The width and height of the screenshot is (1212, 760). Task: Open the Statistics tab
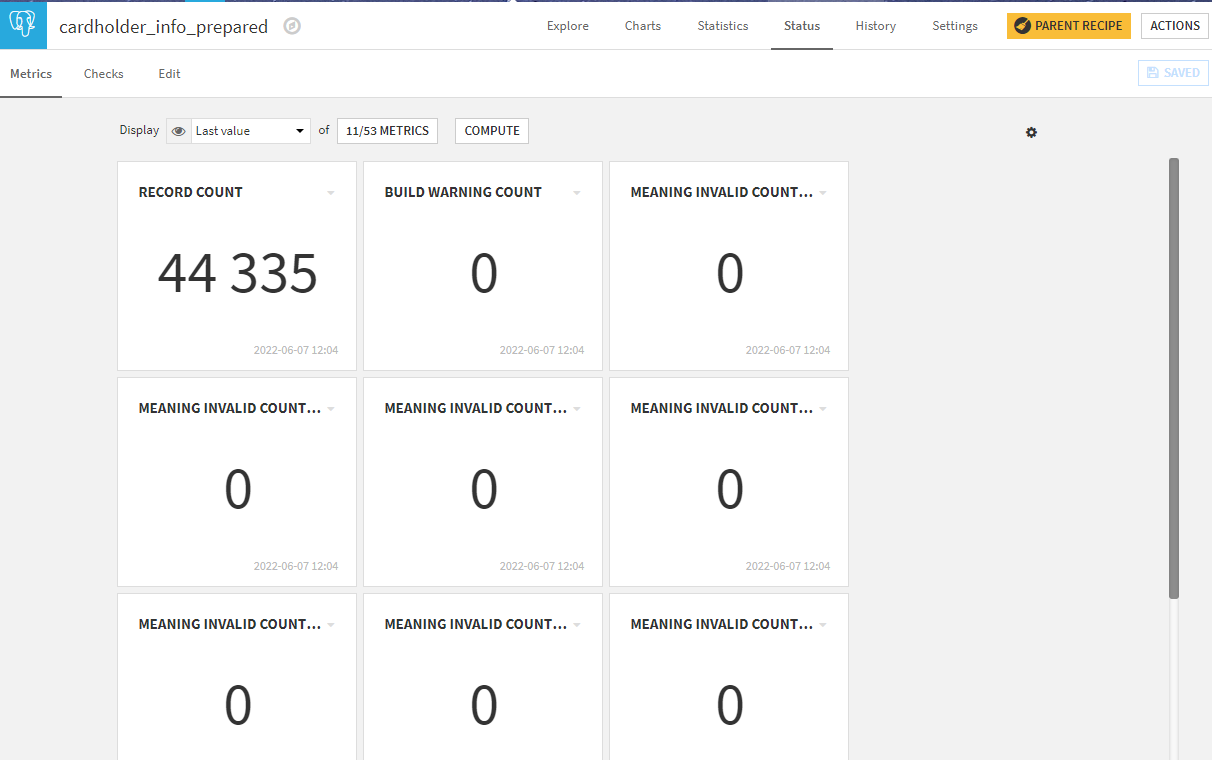[x=722, y=26]
